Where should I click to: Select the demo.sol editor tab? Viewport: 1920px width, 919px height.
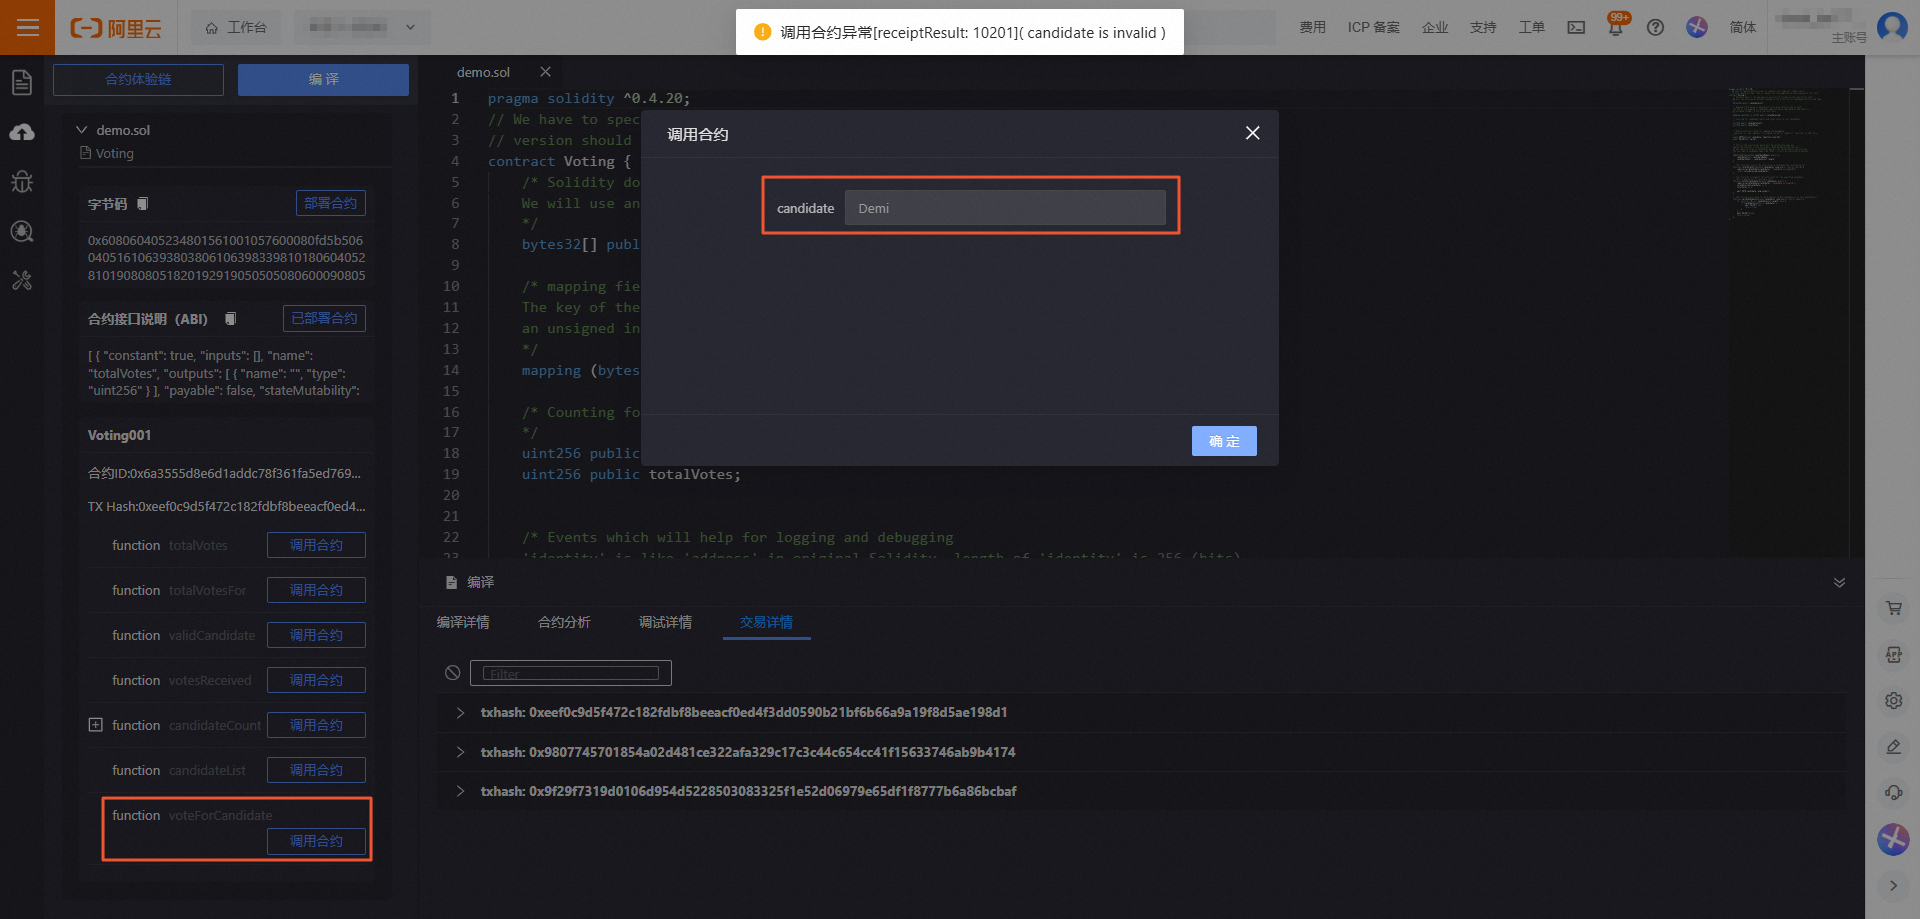[x=483, y=72]
